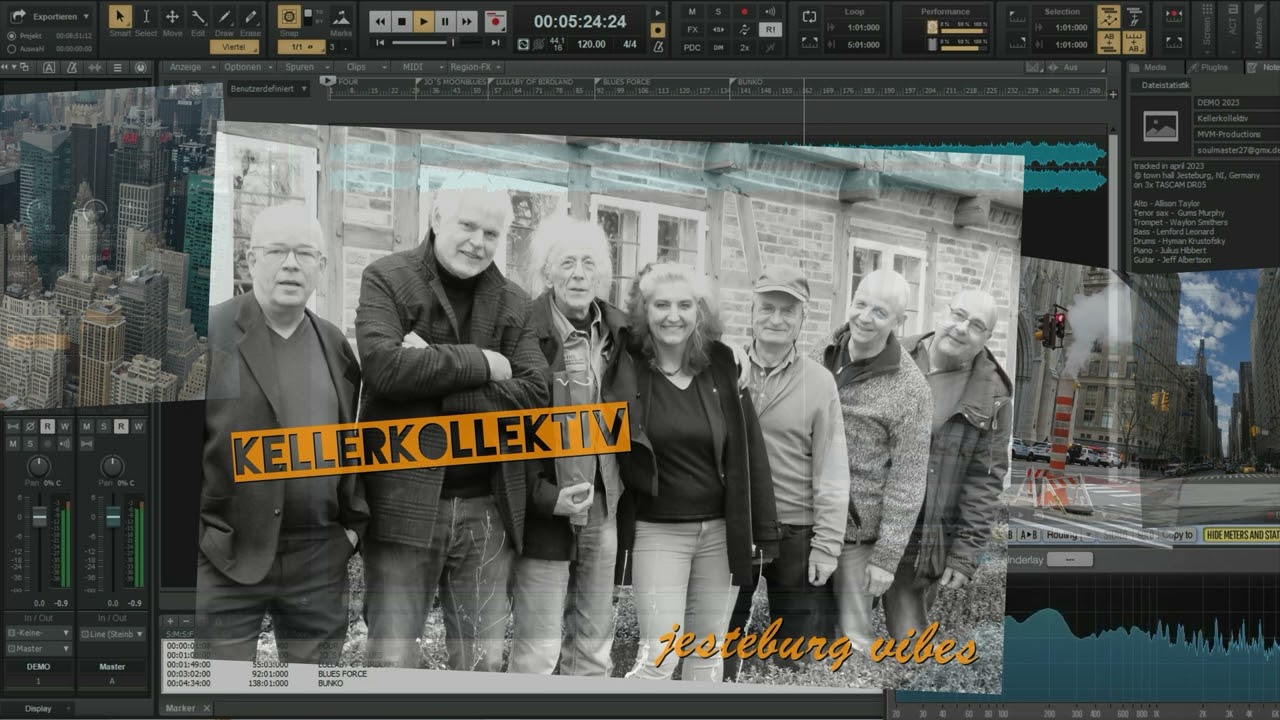The height and width of the screenshot is (720, 1280).
Task: Go to project end button
Action: click(x=496, y=43)
